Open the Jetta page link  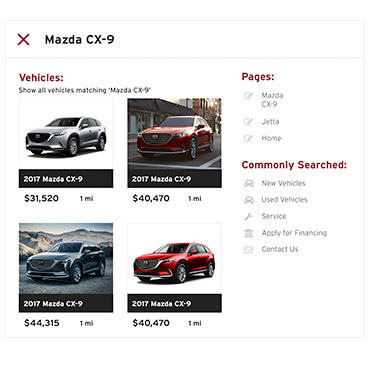(x=270, y=122)
